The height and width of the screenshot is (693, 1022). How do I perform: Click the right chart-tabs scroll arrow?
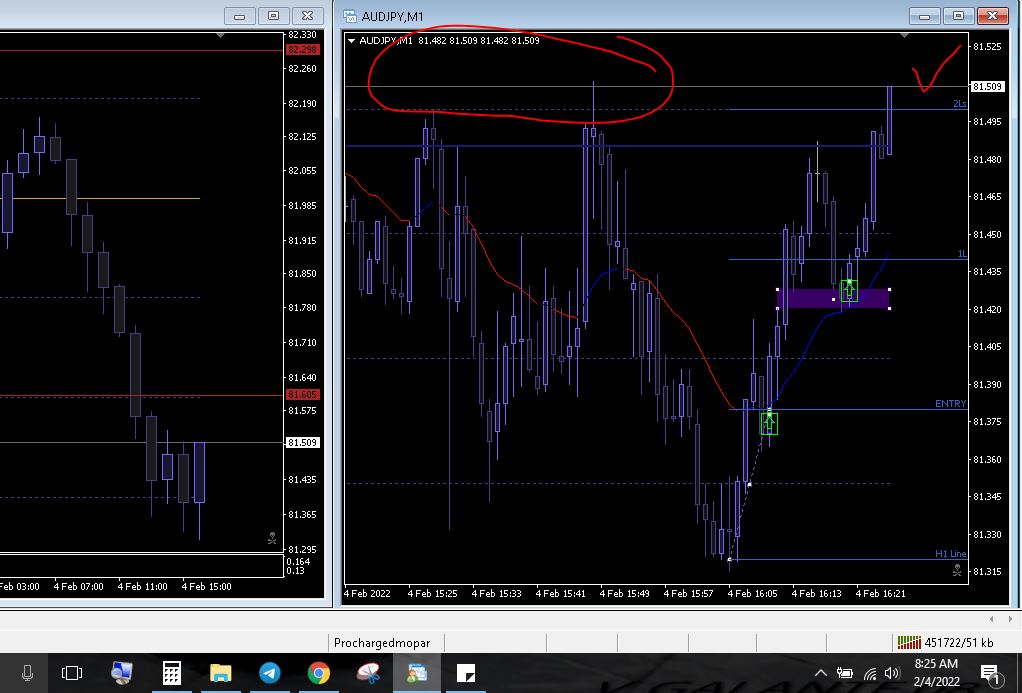point(1010,619)
